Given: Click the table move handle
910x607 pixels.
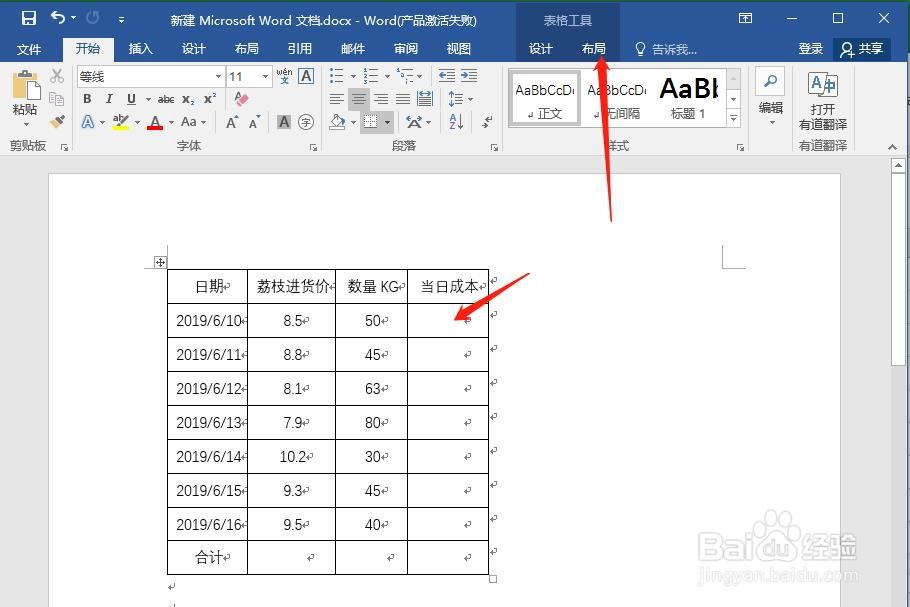Looking at the screenshot, I should point(160,262).
